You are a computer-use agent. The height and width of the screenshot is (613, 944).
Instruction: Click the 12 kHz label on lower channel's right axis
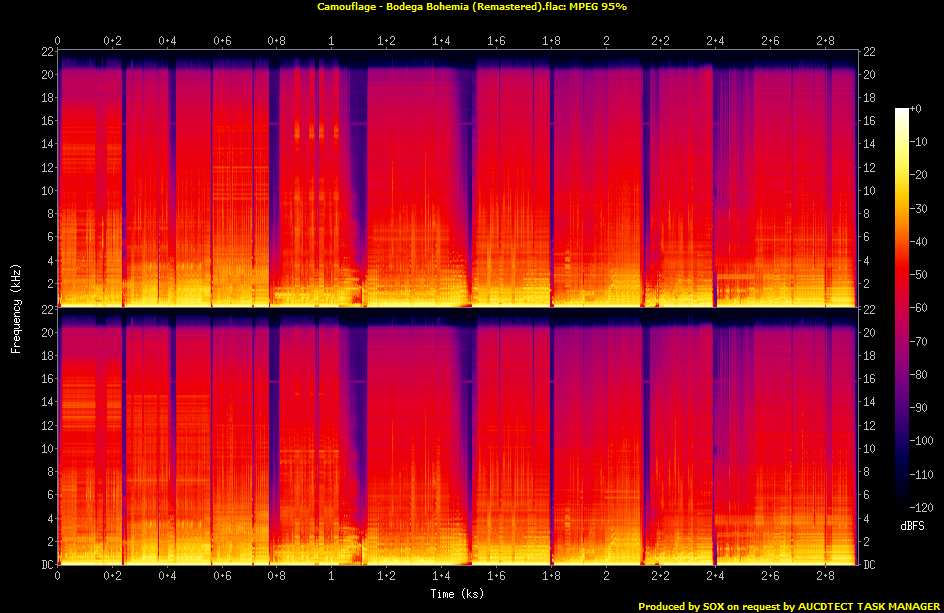click(x=870, y=426)
